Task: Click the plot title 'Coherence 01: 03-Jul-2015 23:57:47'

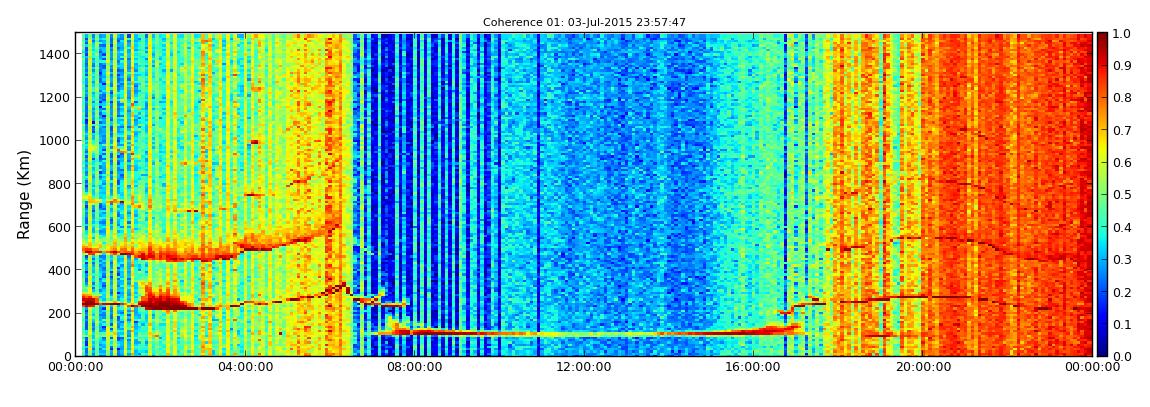Action: [584, 23]
